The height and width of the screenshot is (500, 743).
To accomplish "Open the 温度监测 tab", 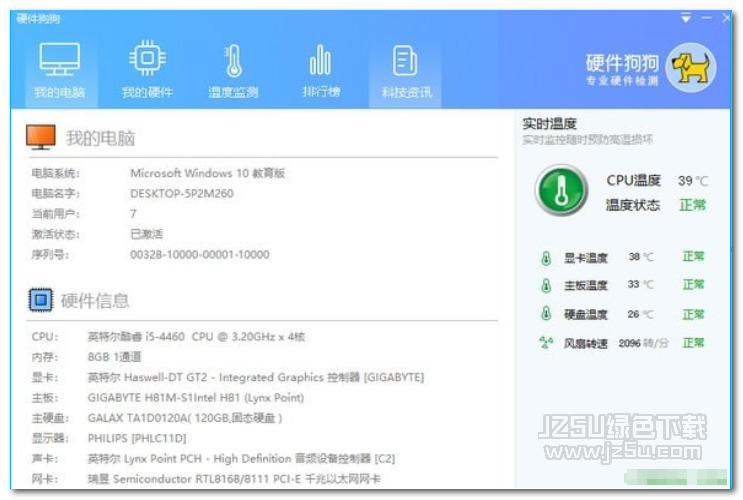I will click(234, 70).
